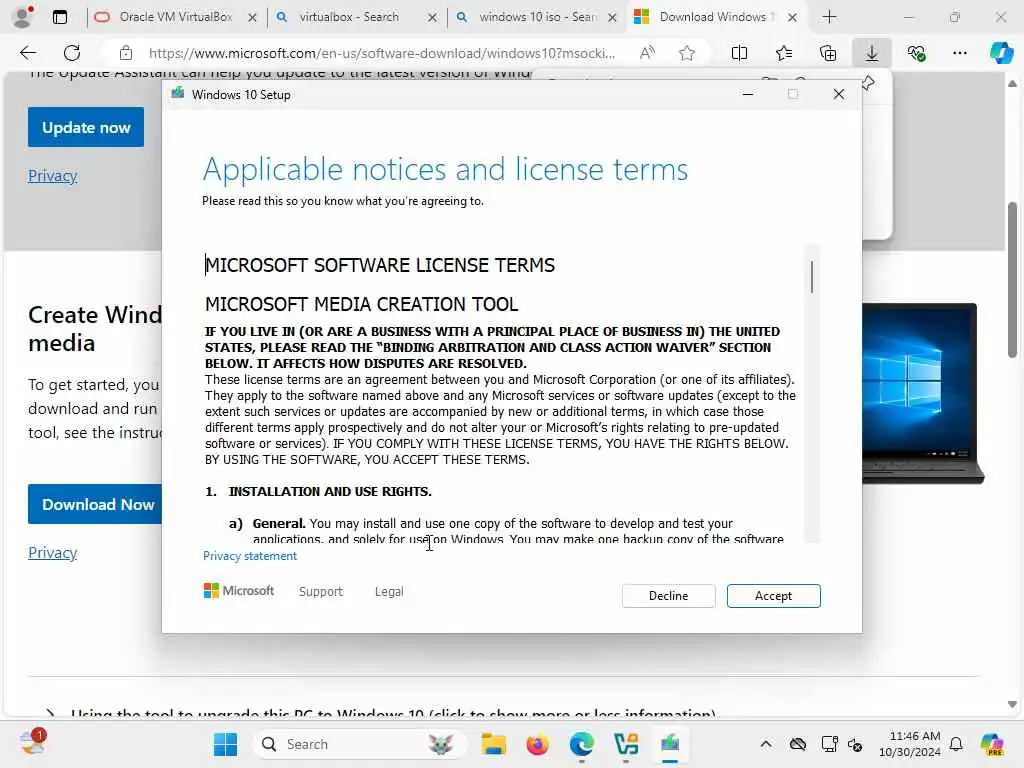The image size is (1024, 768).
Task: Click the license text scrollbar thumb
Action: pyautogui.click(x=812, y=277)
